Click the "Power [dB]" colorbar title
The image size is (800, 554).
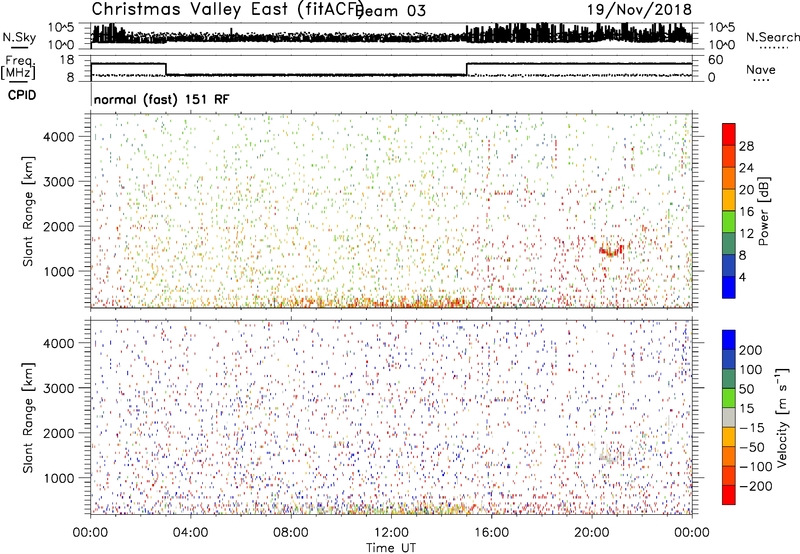coord(763,211)
